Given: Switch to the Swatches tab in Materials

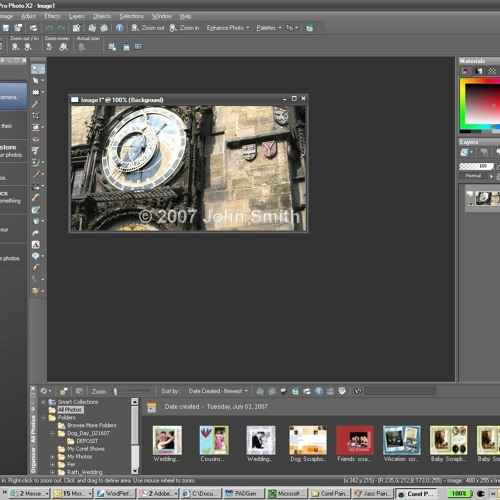Looking at the screenshot, I should [492, 71].
